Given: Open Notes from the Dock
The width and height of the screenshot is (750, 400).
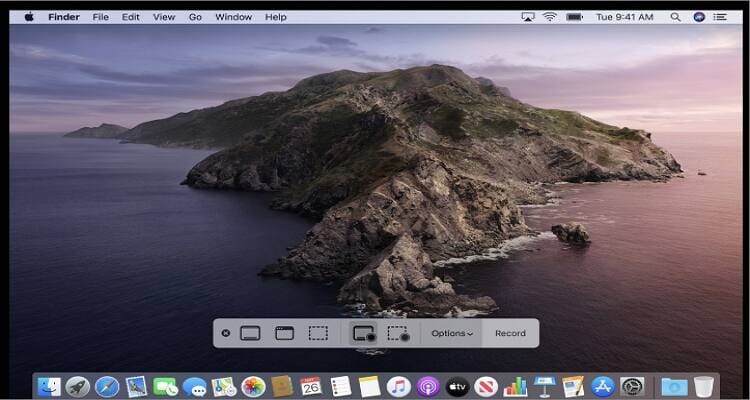Looking at the screenshot, I should click(x=369, y=386).
